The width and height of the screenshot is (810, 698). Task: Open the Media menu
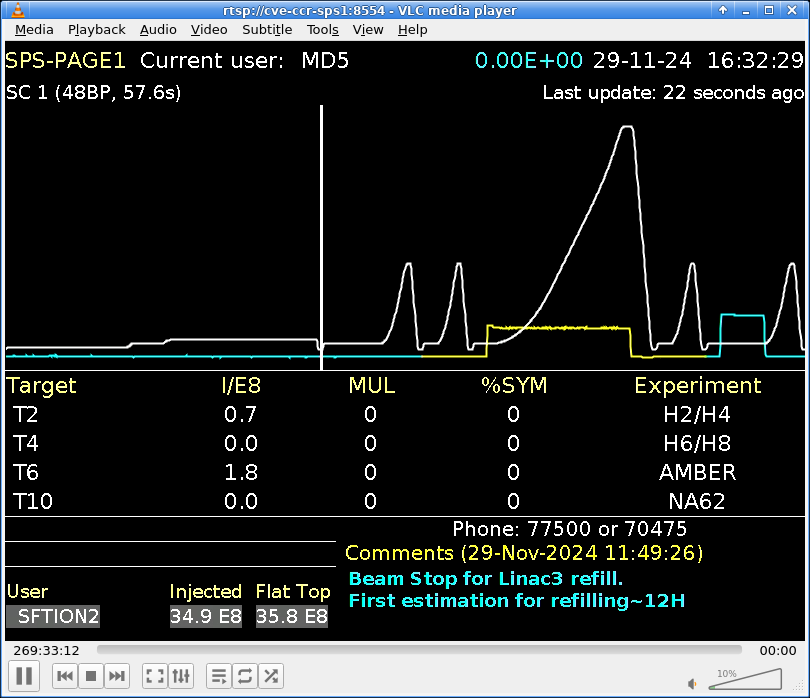click(x=34, y=30)
